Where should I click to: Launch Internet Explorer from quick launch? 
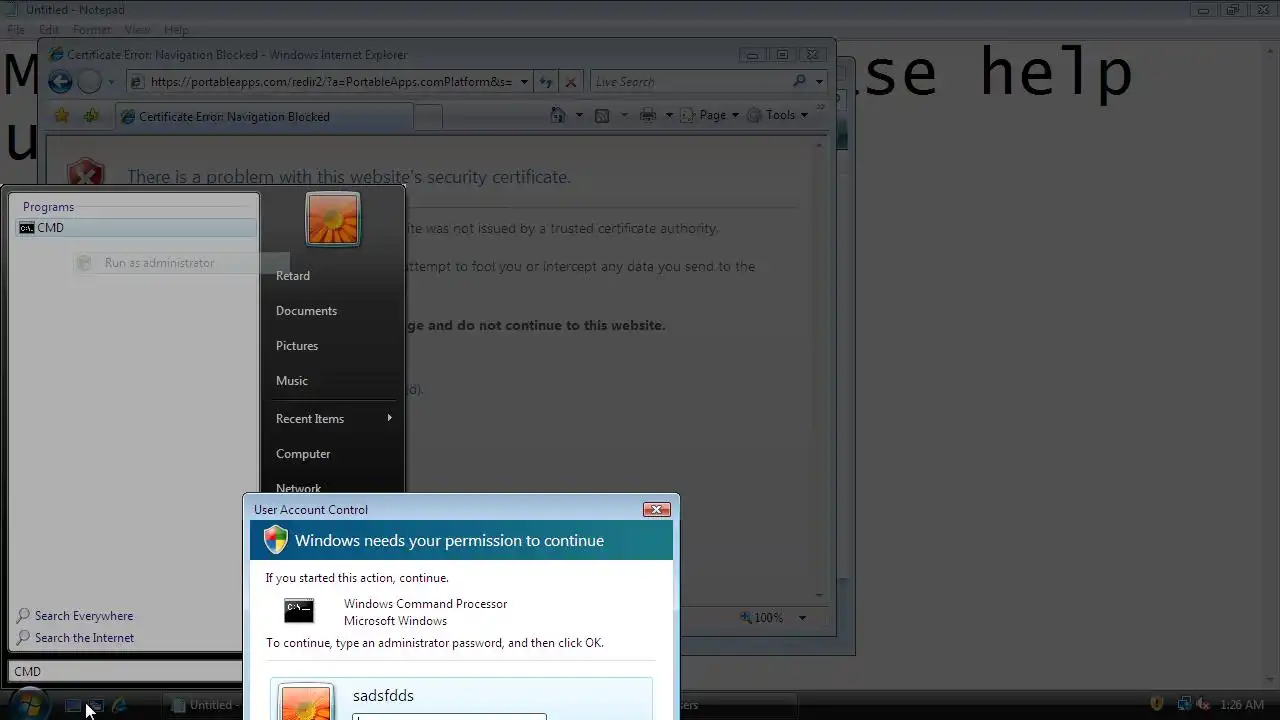(x=120, y=705)
